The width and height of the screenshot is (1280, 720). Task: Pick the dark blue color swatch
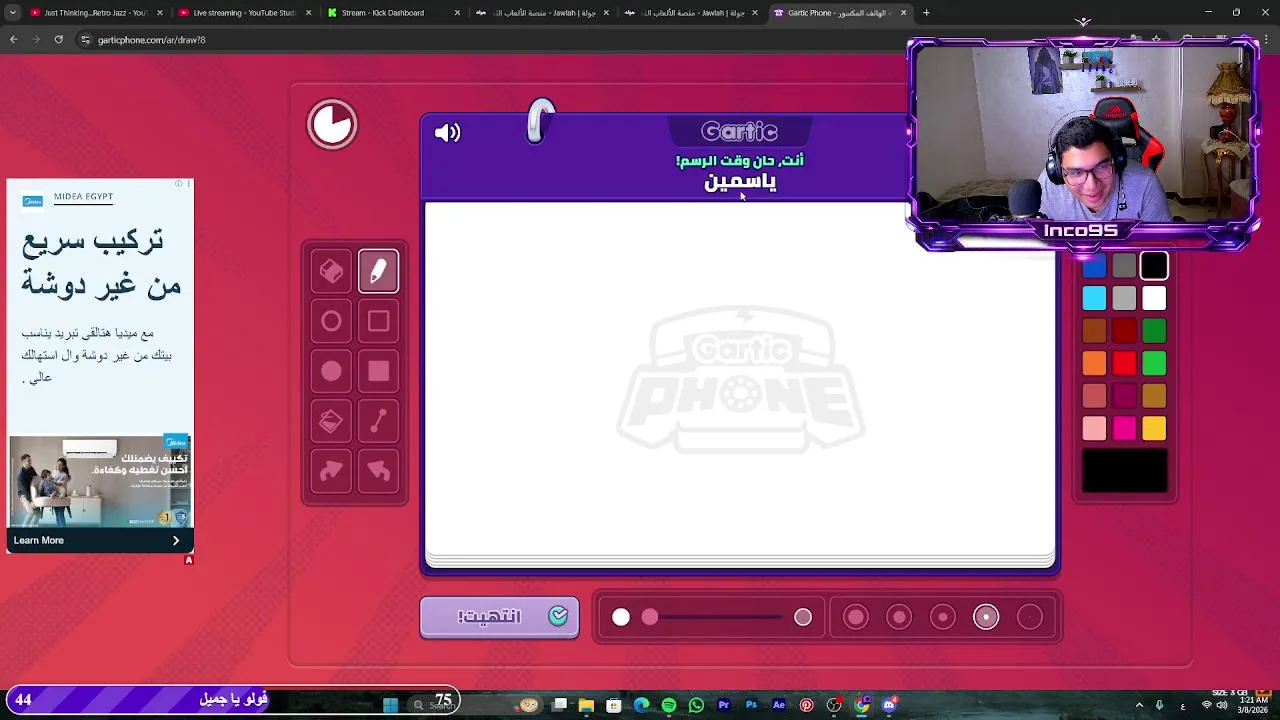[x=1094, y=265]
